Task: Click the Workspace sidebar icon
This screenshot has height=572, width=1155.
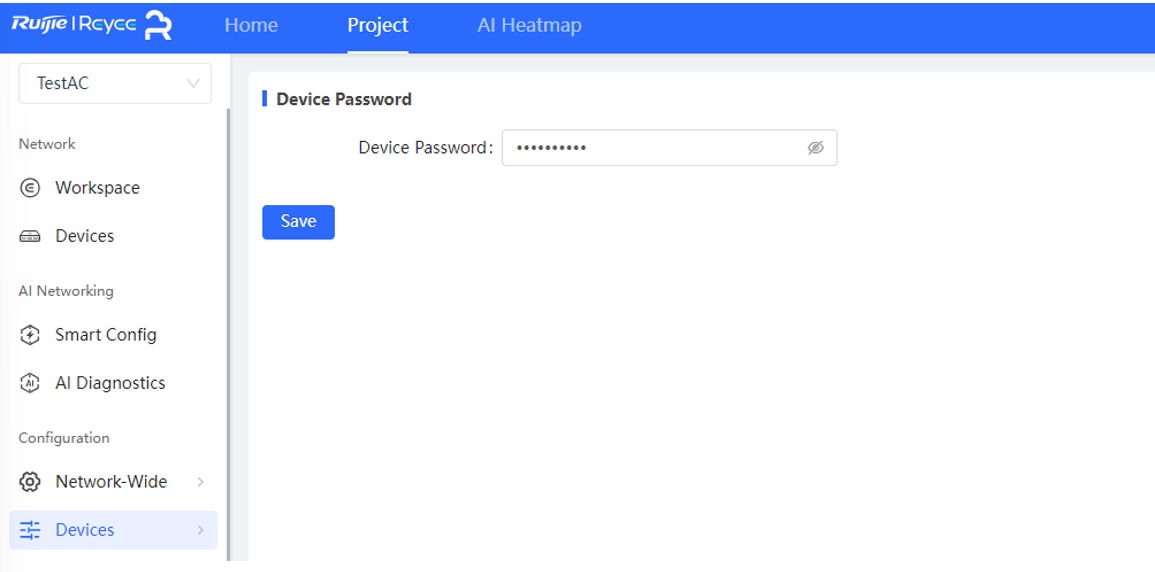Action: click(x=30, y=188)
